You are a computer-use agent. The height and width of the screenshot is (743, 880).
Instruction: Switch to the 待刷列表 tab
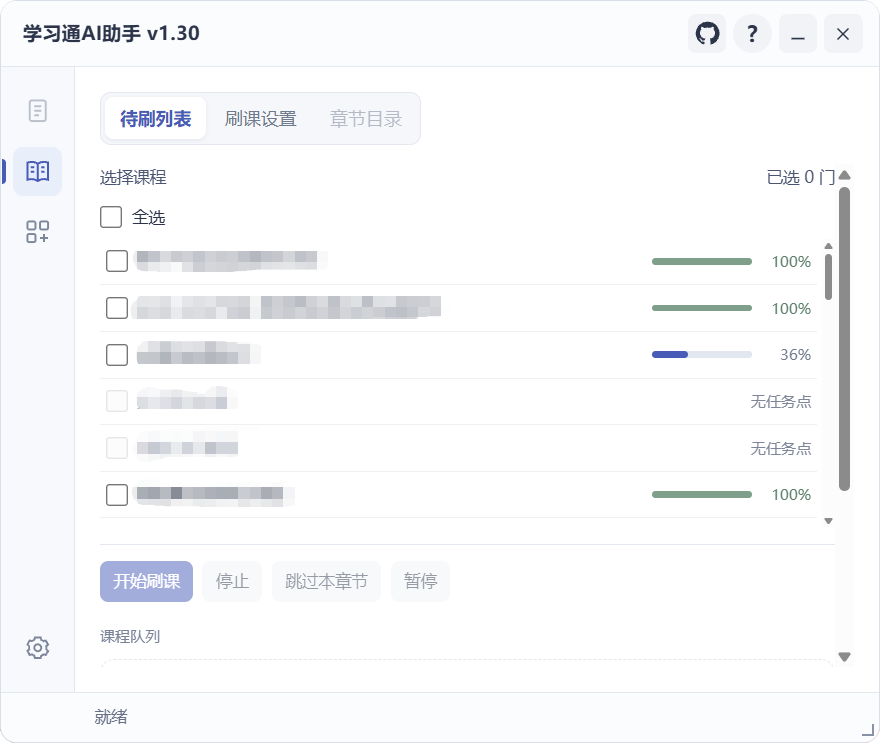coord(155,118)
